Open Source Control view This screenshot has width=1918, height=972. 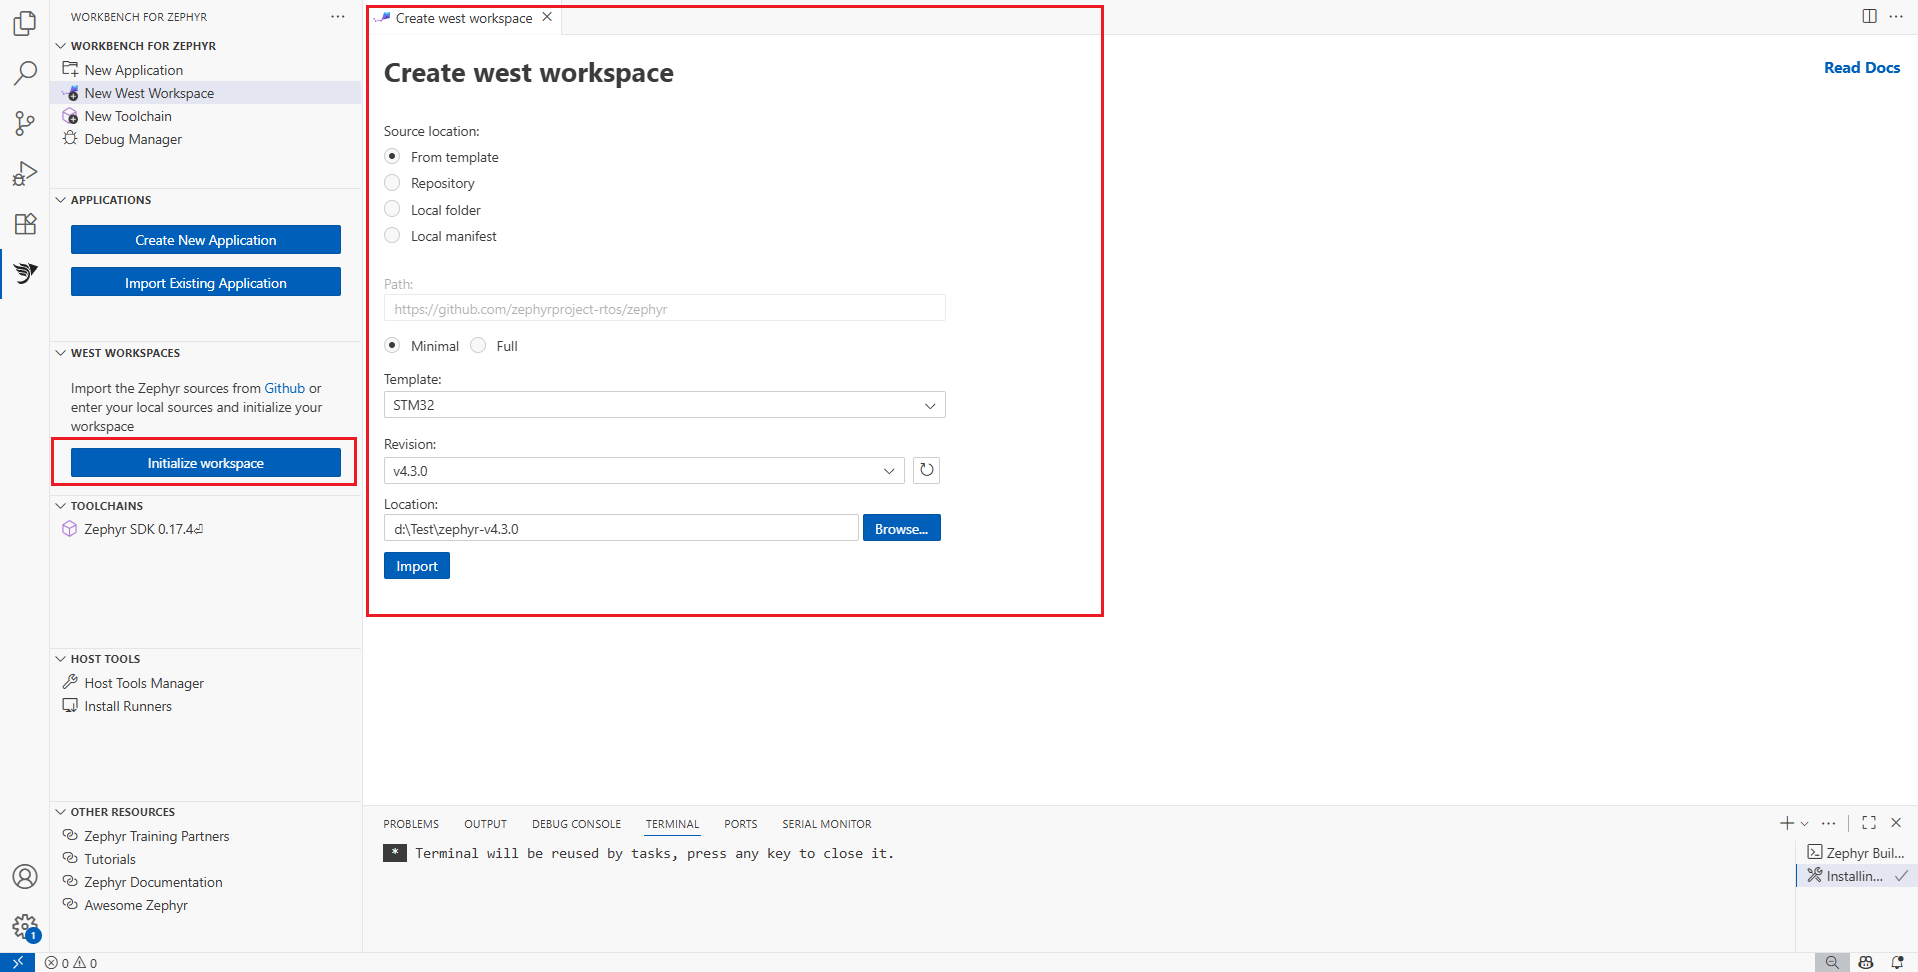[25, 123]
